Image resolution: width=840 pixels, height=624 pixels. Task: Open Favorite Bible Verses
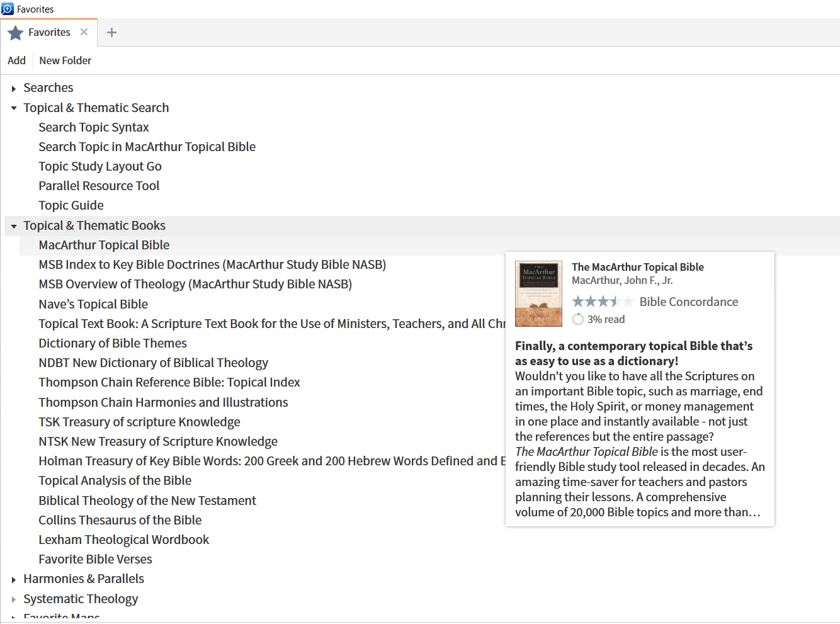[95, 560]
